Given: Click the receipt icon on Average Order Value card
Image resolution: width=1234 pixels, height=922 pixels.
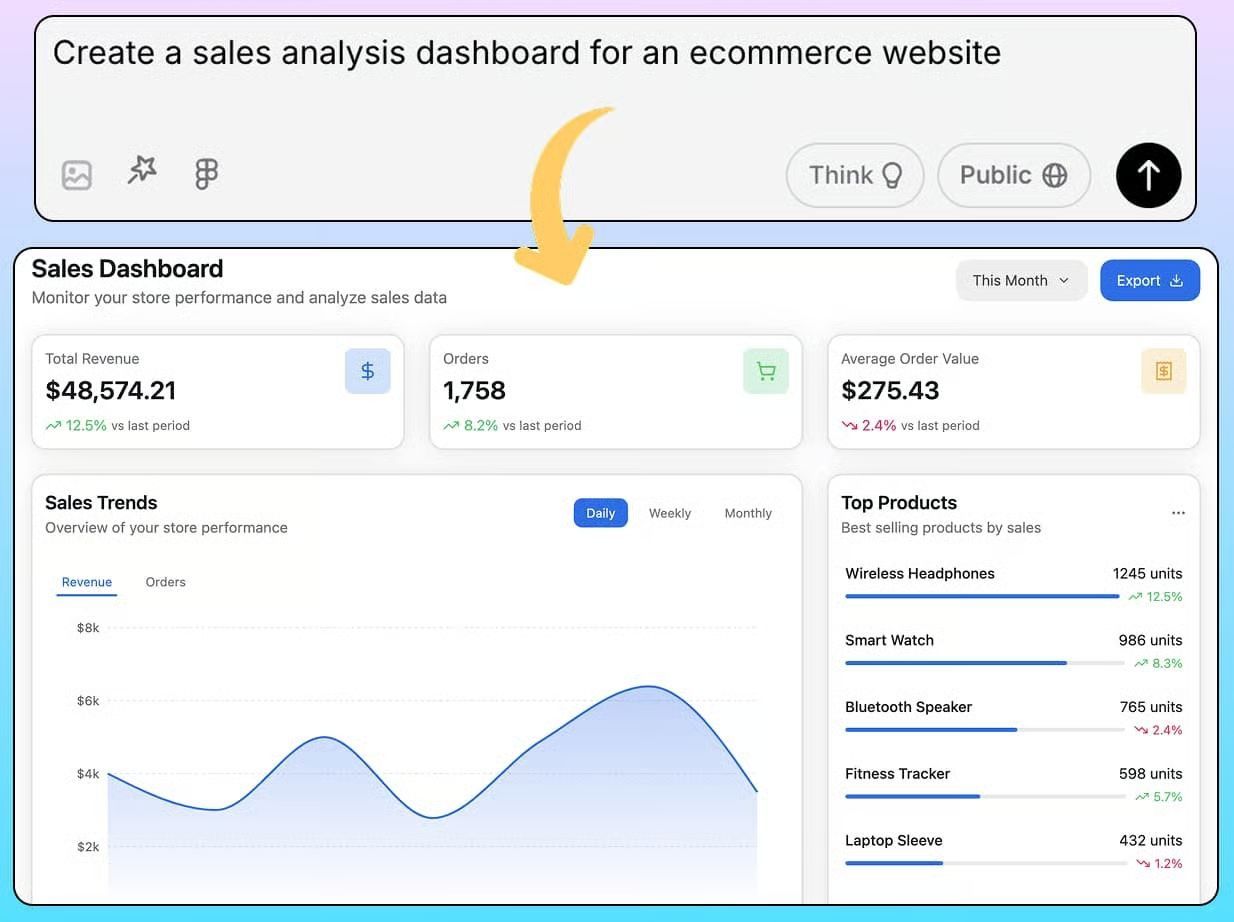Looking at the screenshot, I should coord(1163,371).
